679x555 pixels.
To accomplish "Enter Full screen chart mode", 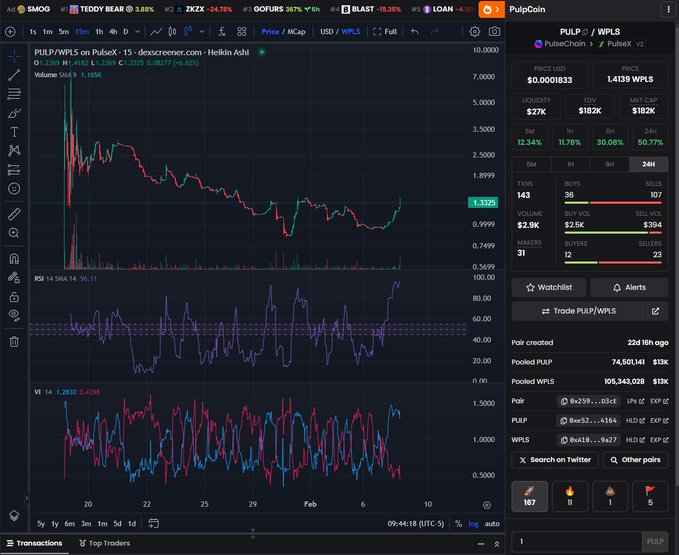I will pyautogui.click(x=385, y=32).
